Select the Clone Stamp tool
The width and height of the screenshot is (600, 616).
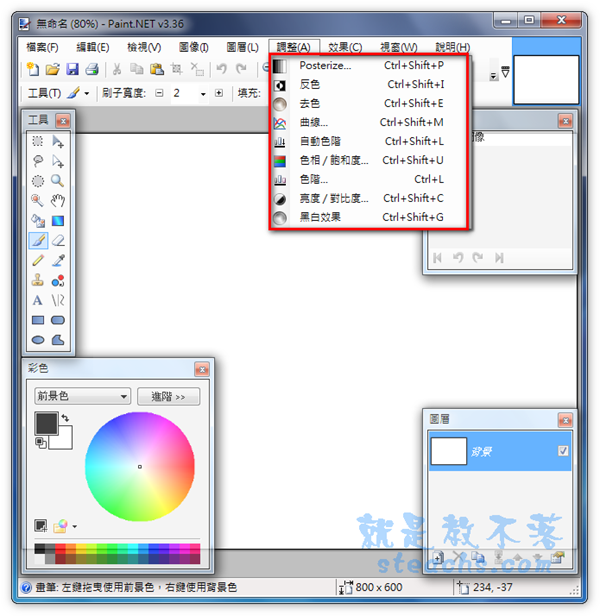click(x=38, y=280)
